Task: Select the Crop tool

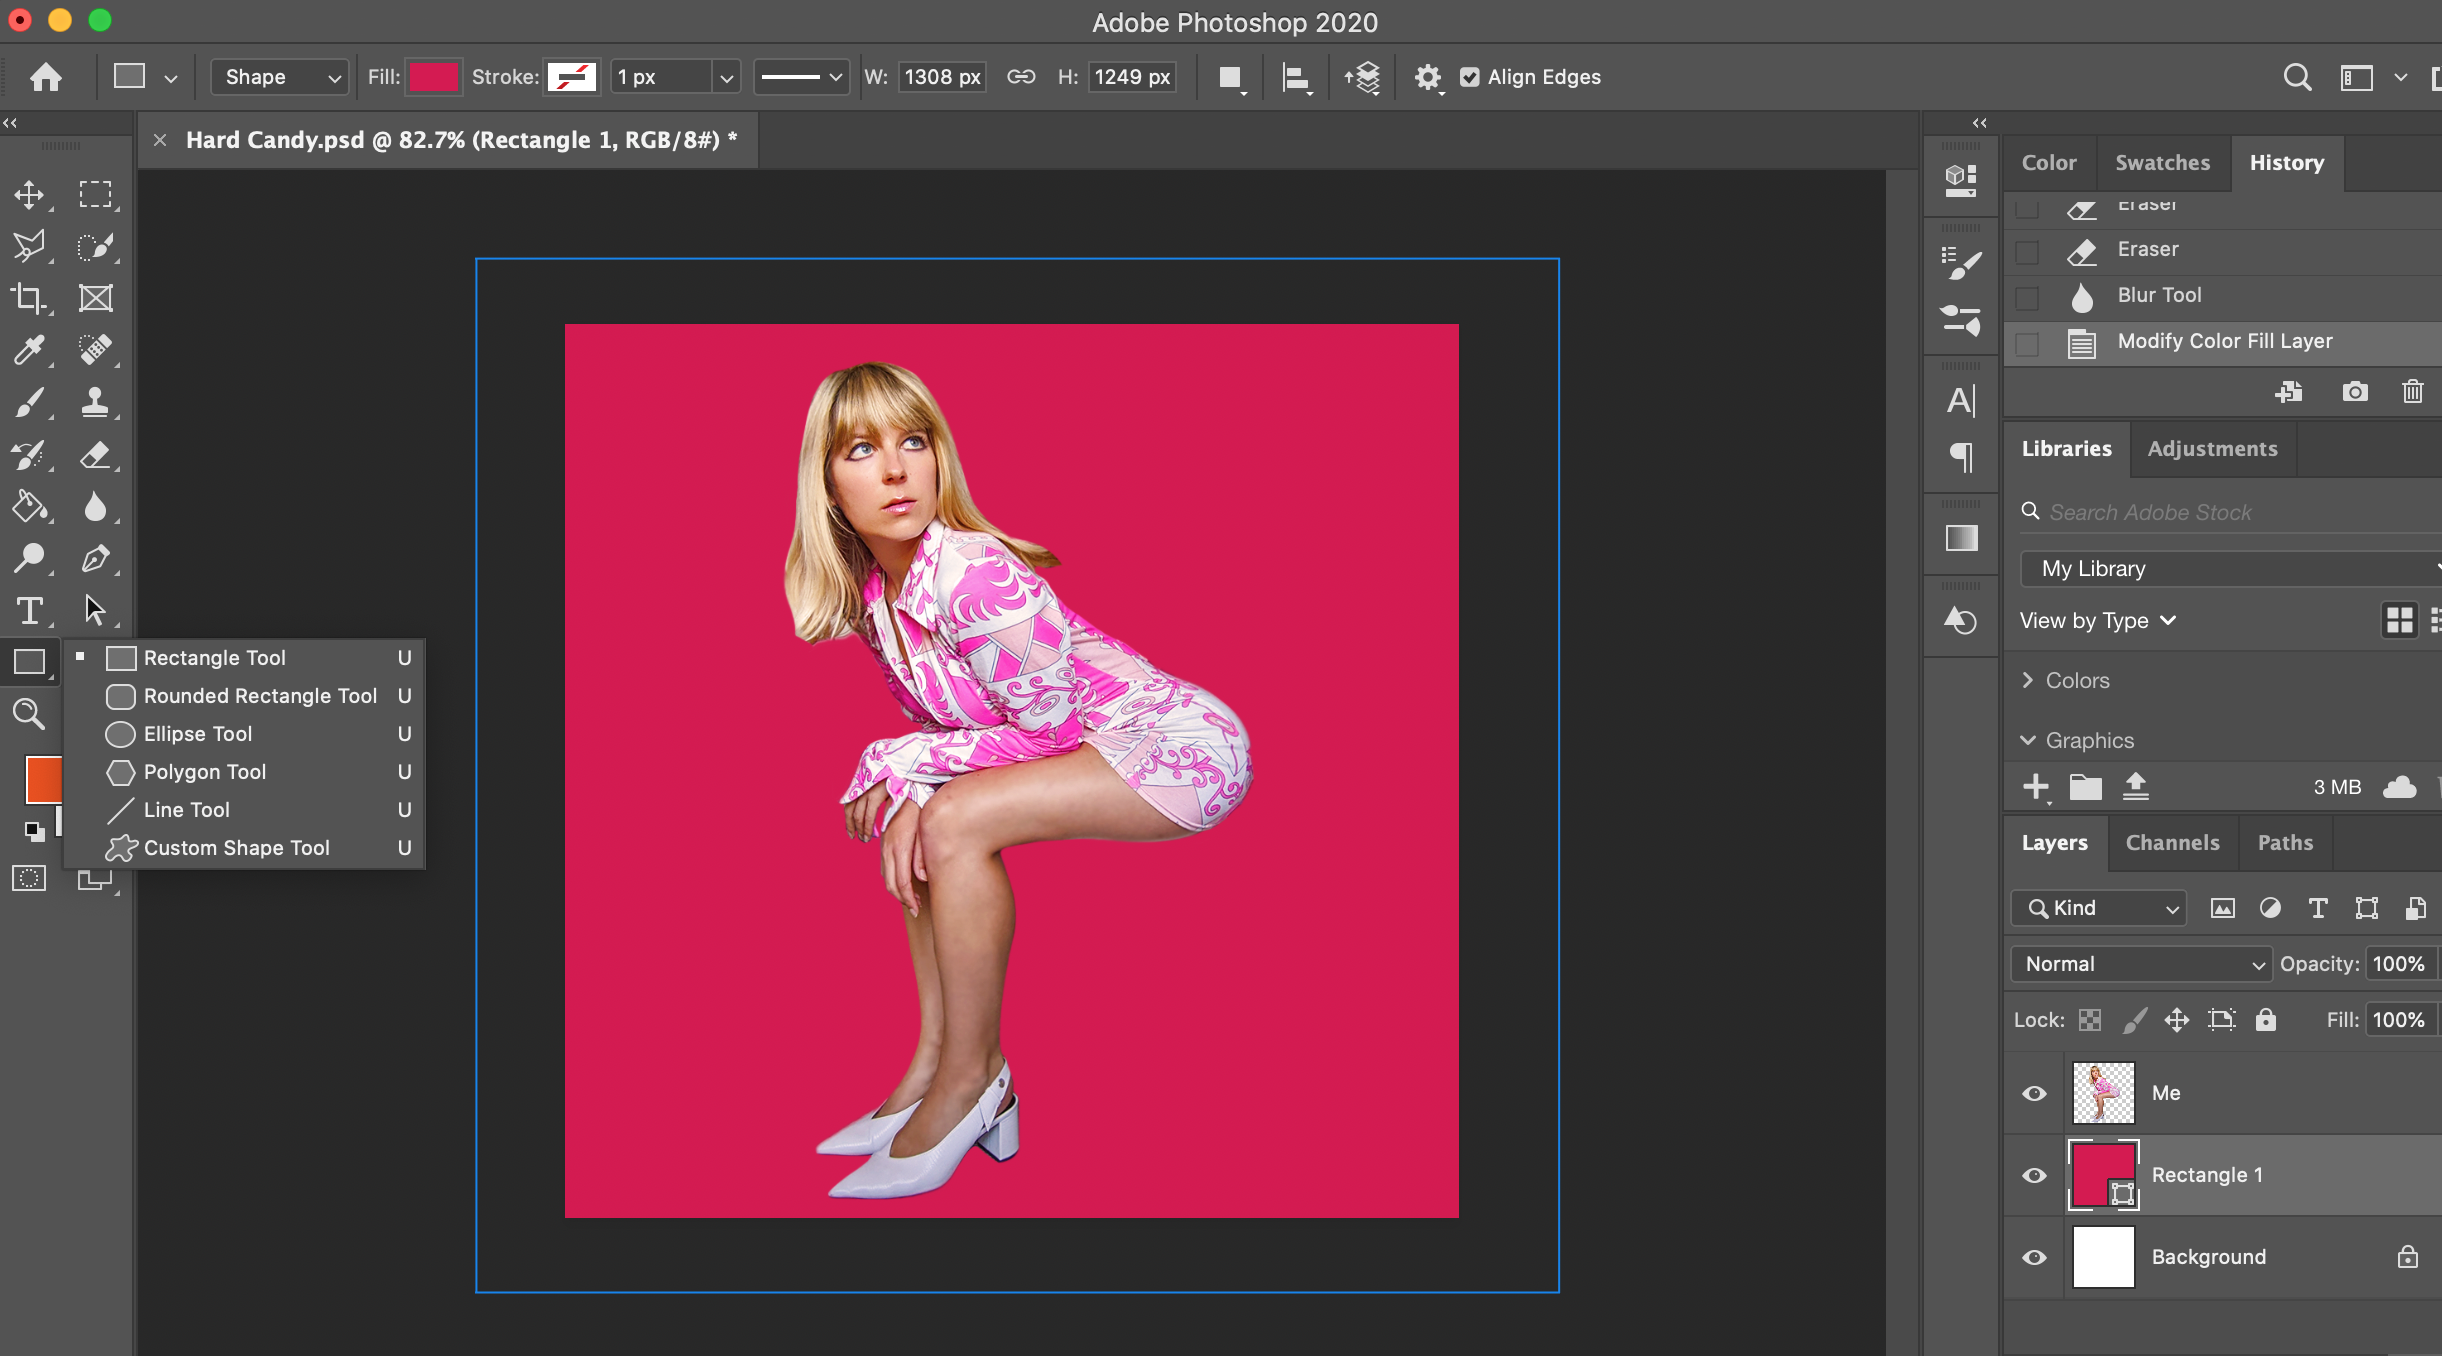Action: click(29, 298)
